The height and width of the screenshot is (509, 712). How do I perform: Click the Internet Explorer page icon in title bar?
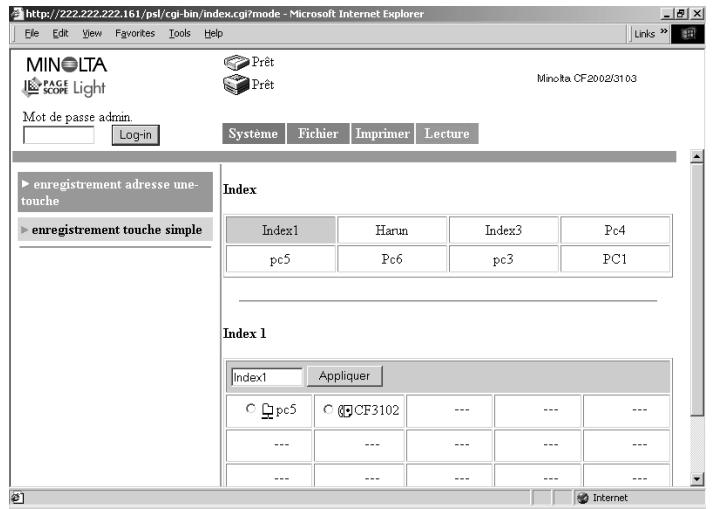[17, 14]
